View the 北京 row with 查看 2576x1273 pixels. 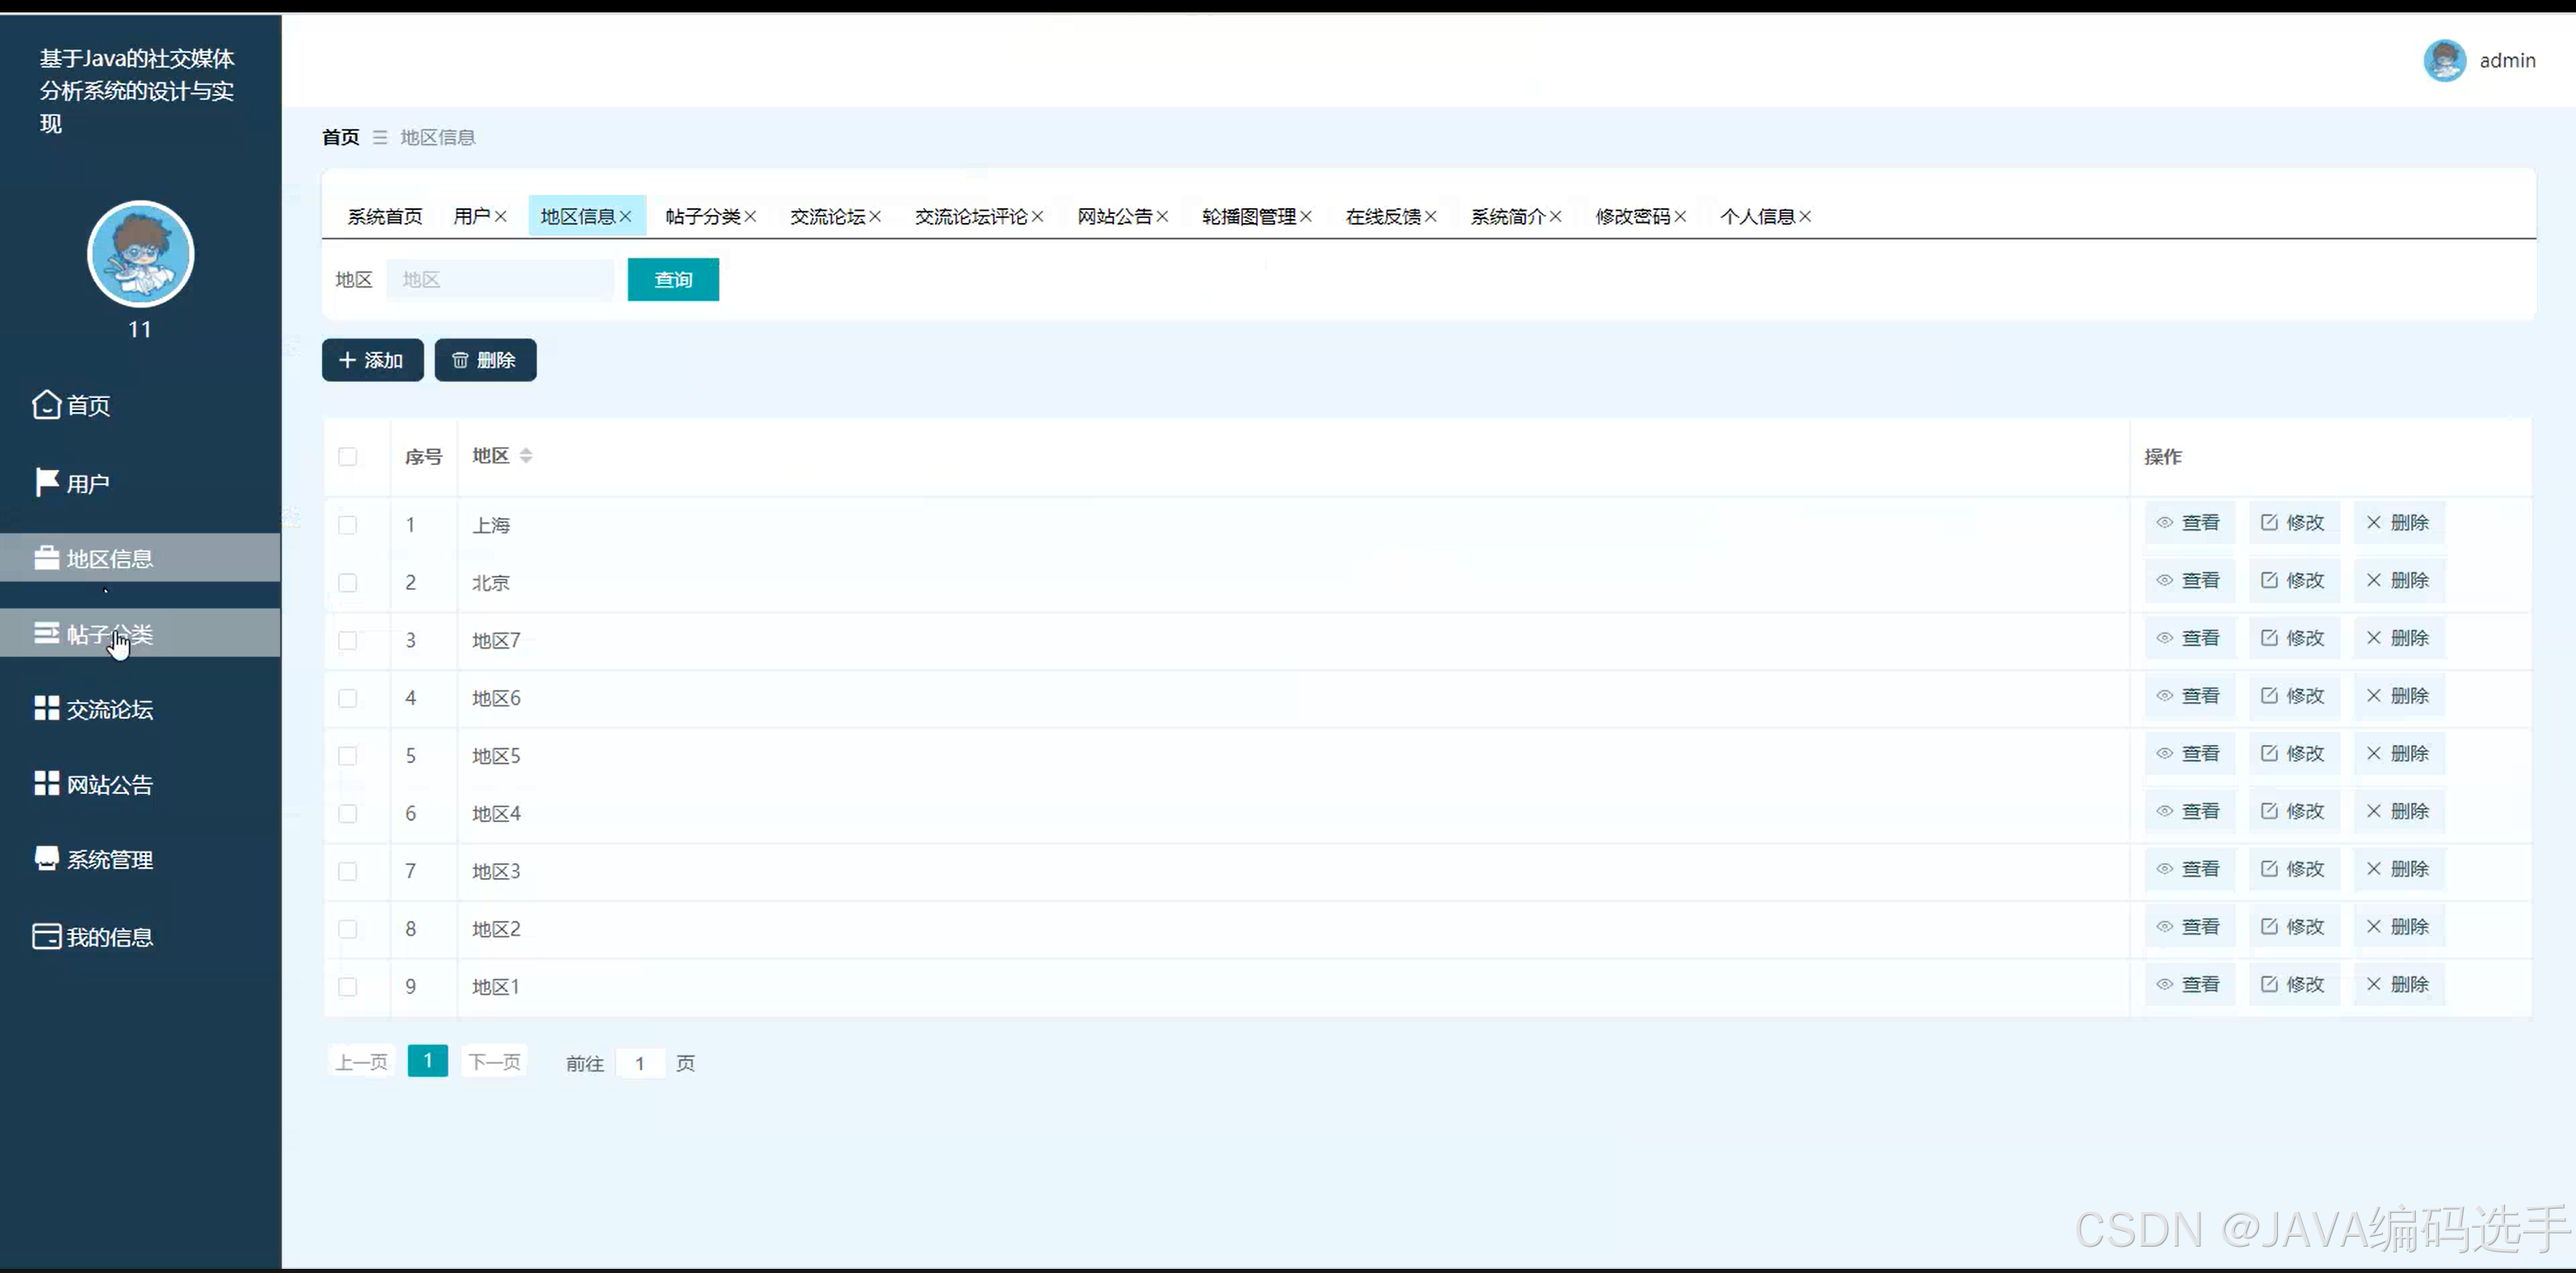tap(2189, 581)
